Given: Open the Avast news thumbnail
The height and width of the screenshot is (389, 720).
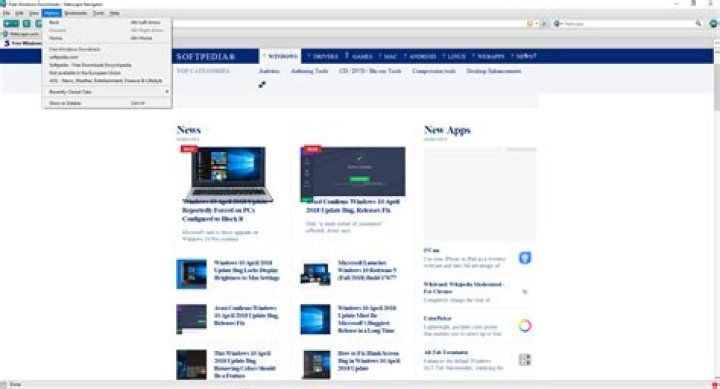Looking at the screenshot, I should pos(353,172).
